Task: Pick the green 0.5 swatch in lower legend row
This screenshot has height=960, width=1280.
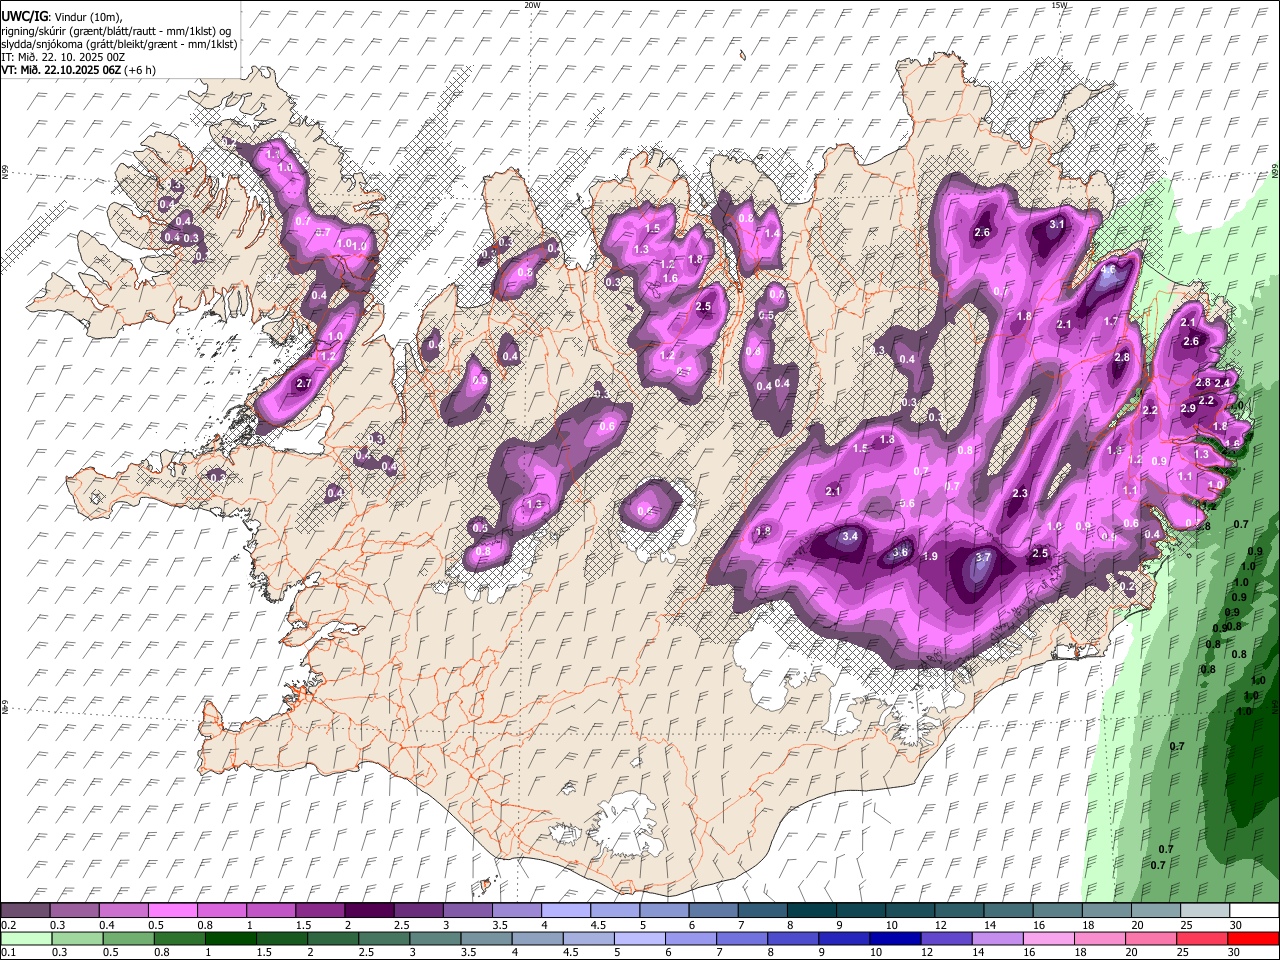Action: [x=129, y=938]
